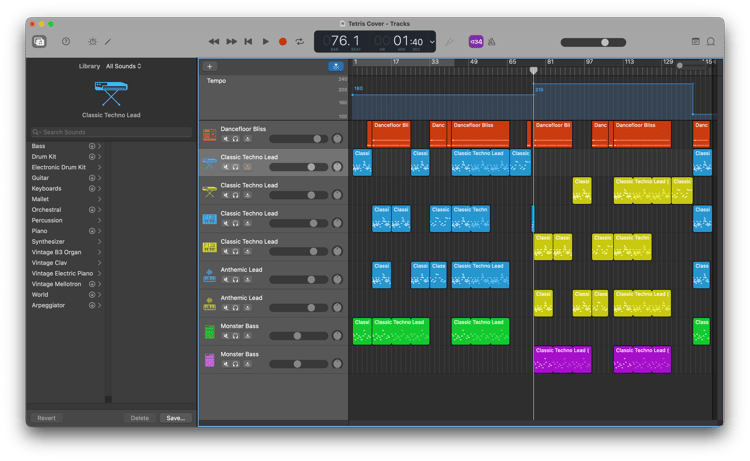Open Quick Help question mark button
The width and height of the screenshot is (750, 461).
(66, 42)
